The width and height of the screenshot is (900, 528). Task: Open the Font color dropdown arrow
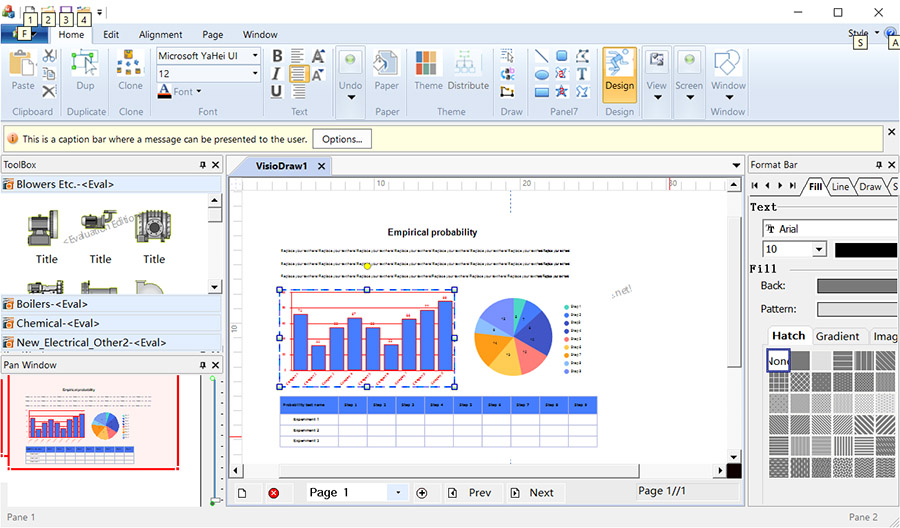point(199,91)
